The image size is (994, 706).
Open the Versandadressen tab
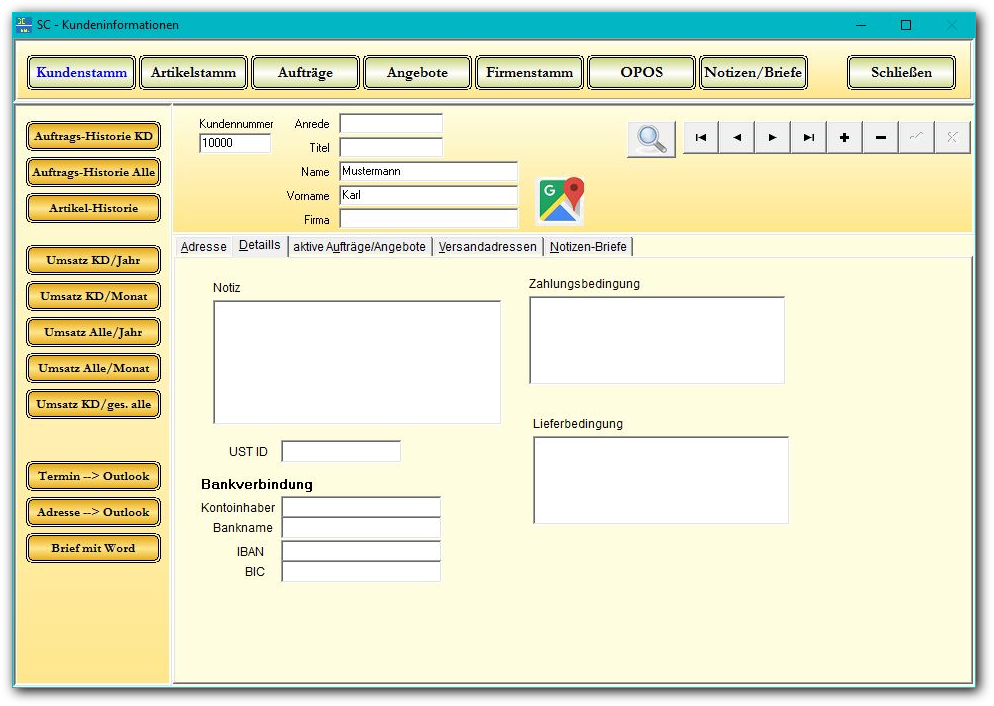[x=487, y=247]
